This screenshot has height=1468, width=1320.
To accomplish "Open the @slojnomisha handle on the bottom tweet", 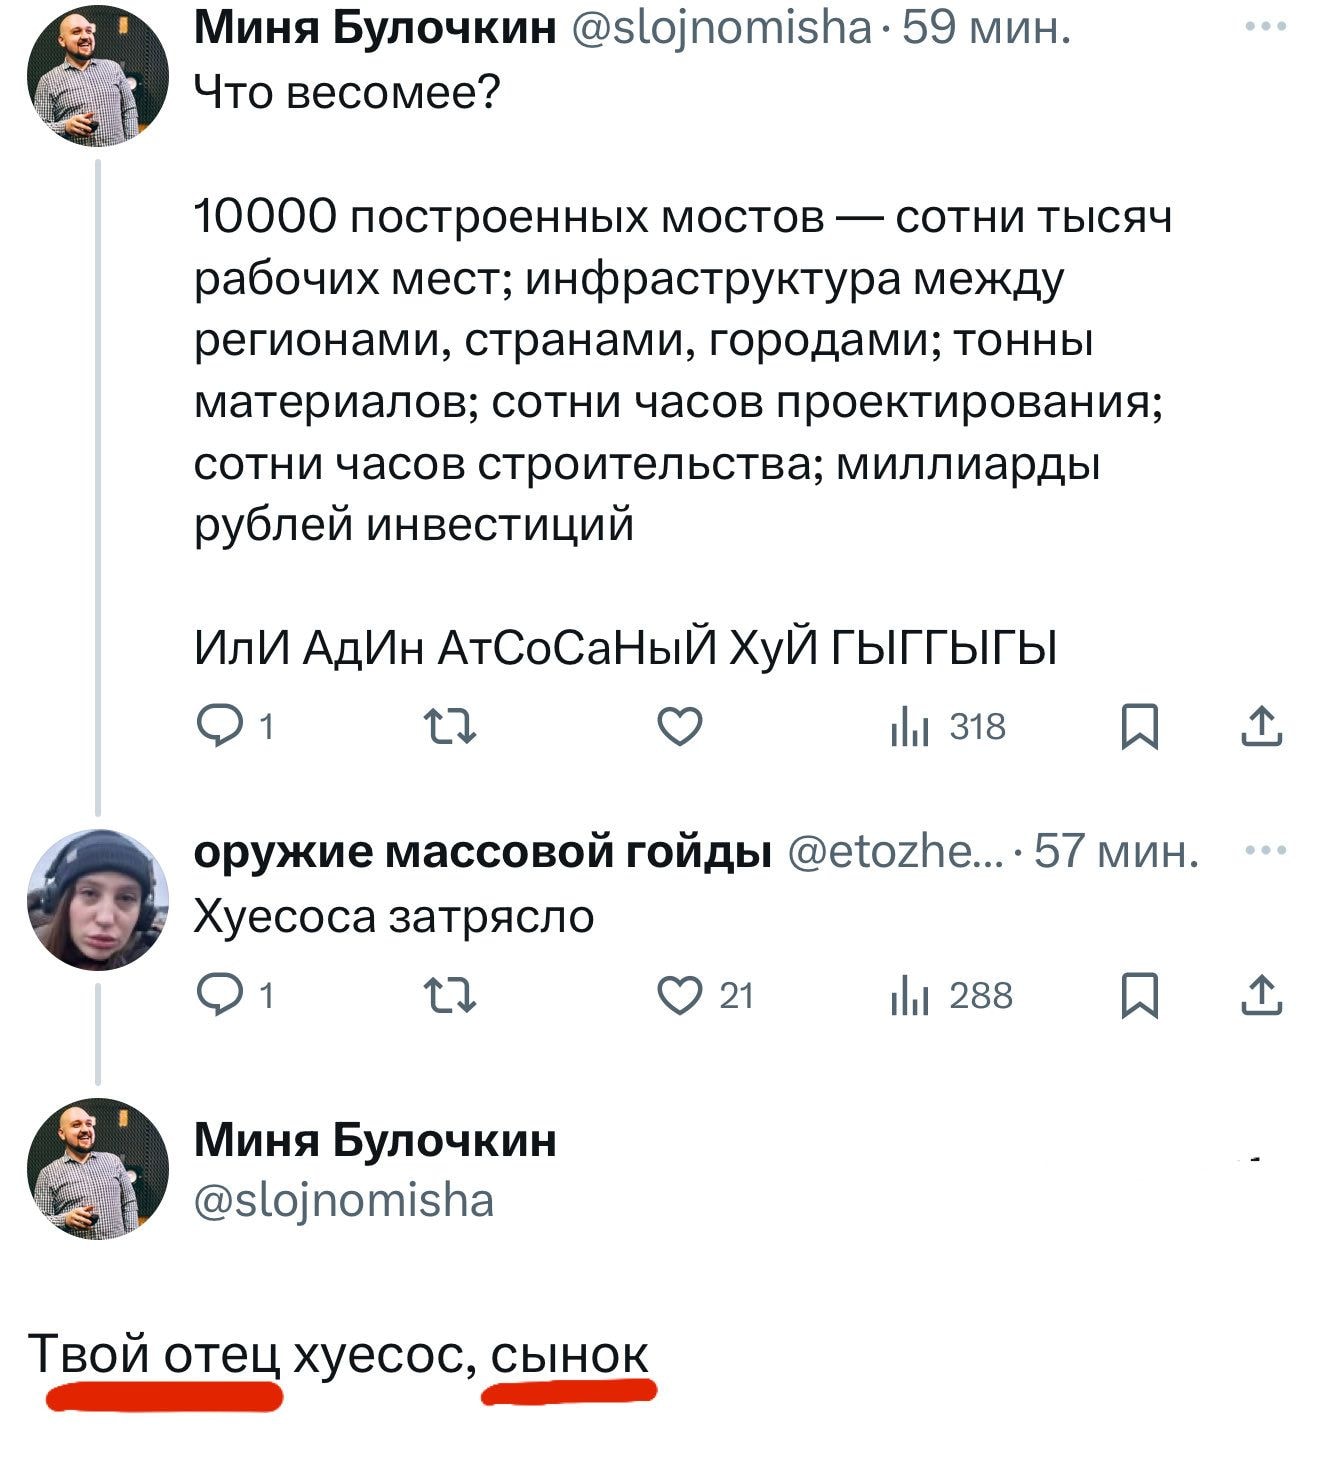I will click(344, 1200).
